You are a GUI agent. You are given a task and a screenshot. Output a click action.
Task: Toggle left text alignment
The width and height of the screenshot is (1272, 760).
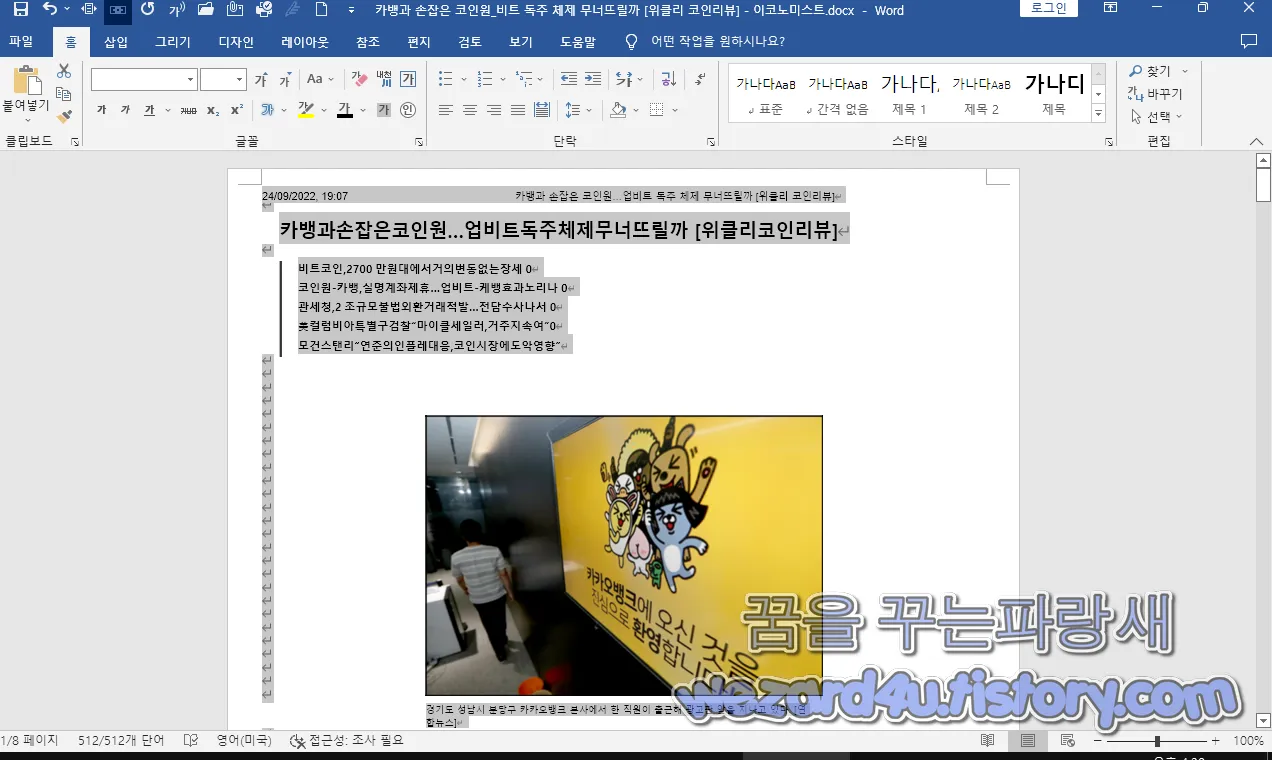(x=446, y=110)
